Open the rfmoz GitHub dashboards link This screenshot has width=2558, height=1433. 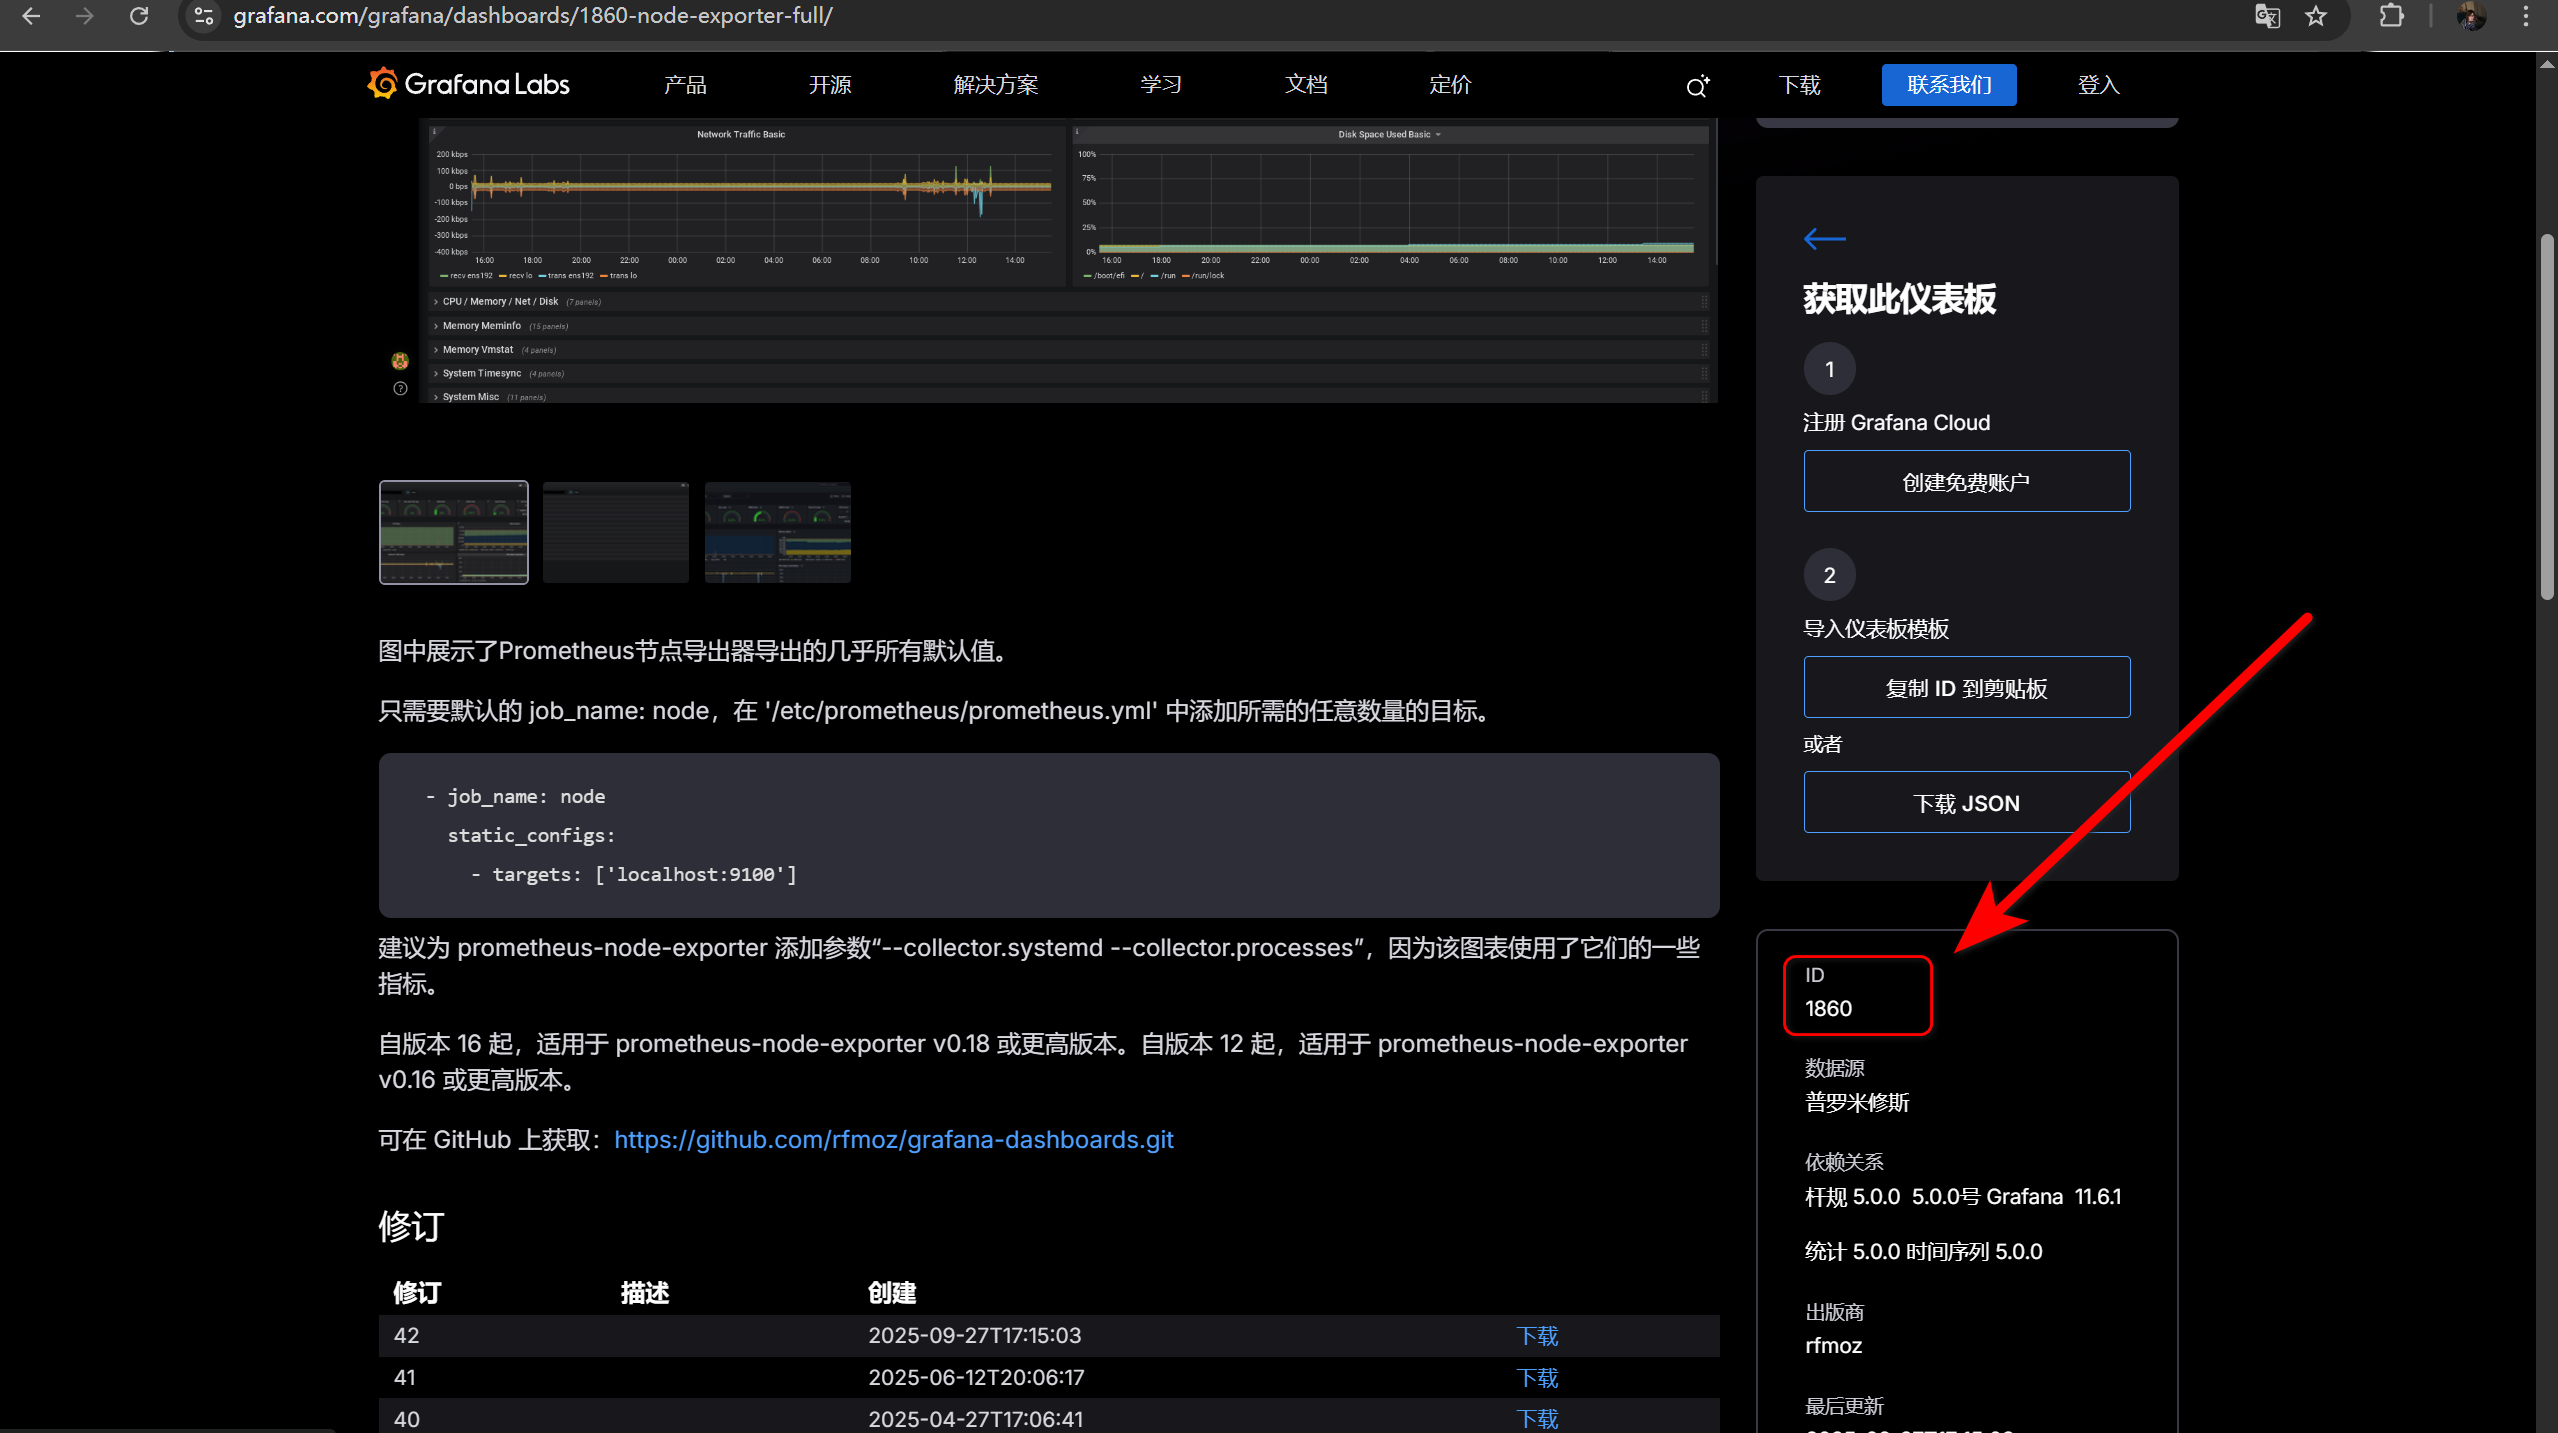893,1139
